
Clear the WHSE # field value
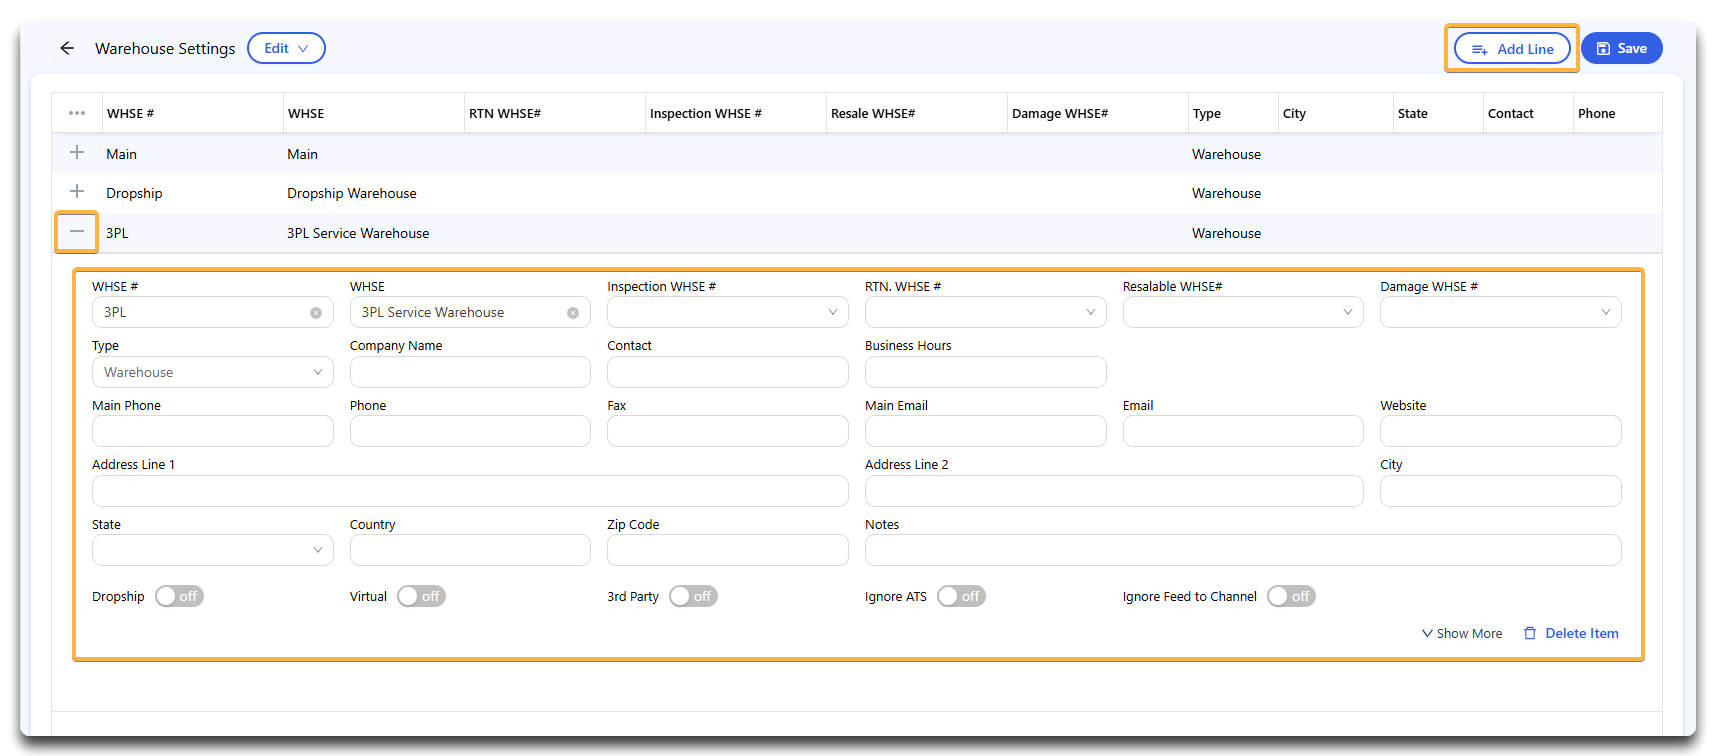click(x=316, y=313)
